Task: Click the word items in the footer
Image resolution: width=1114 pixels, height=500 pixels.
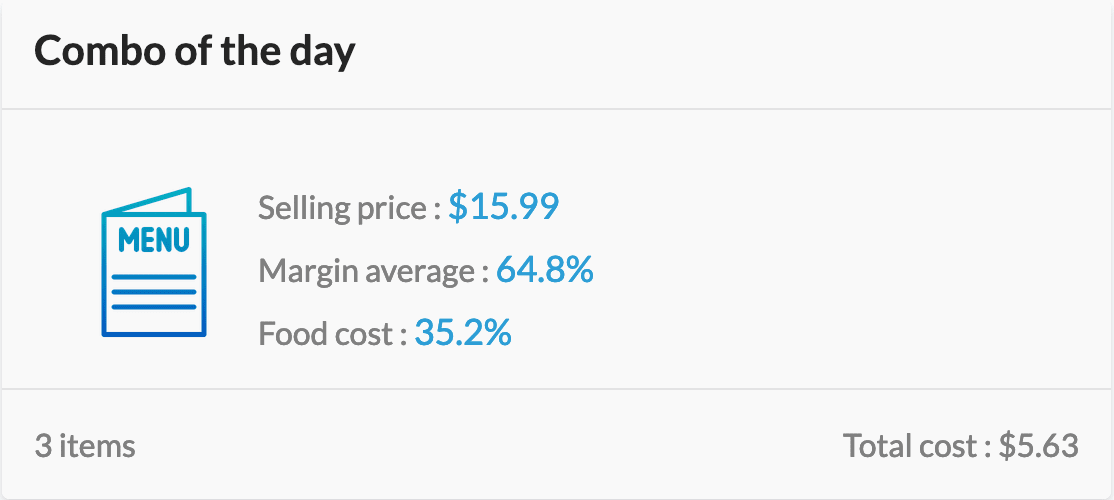Action: [x=97, y=446]
